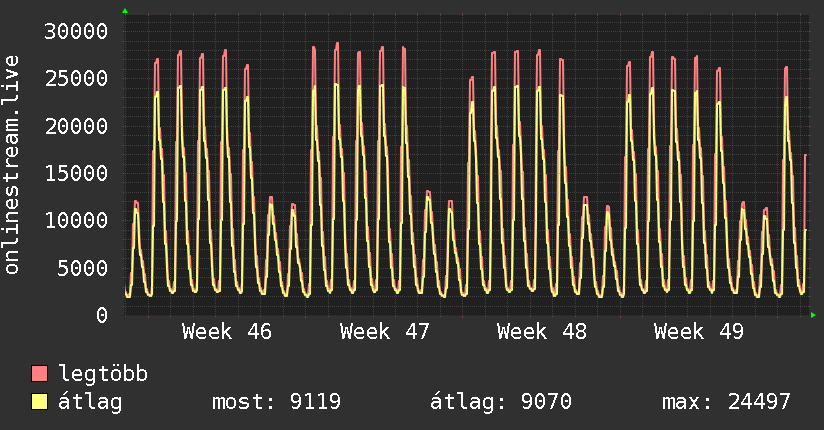Select the Week 49 axis label

click(699, 332)
